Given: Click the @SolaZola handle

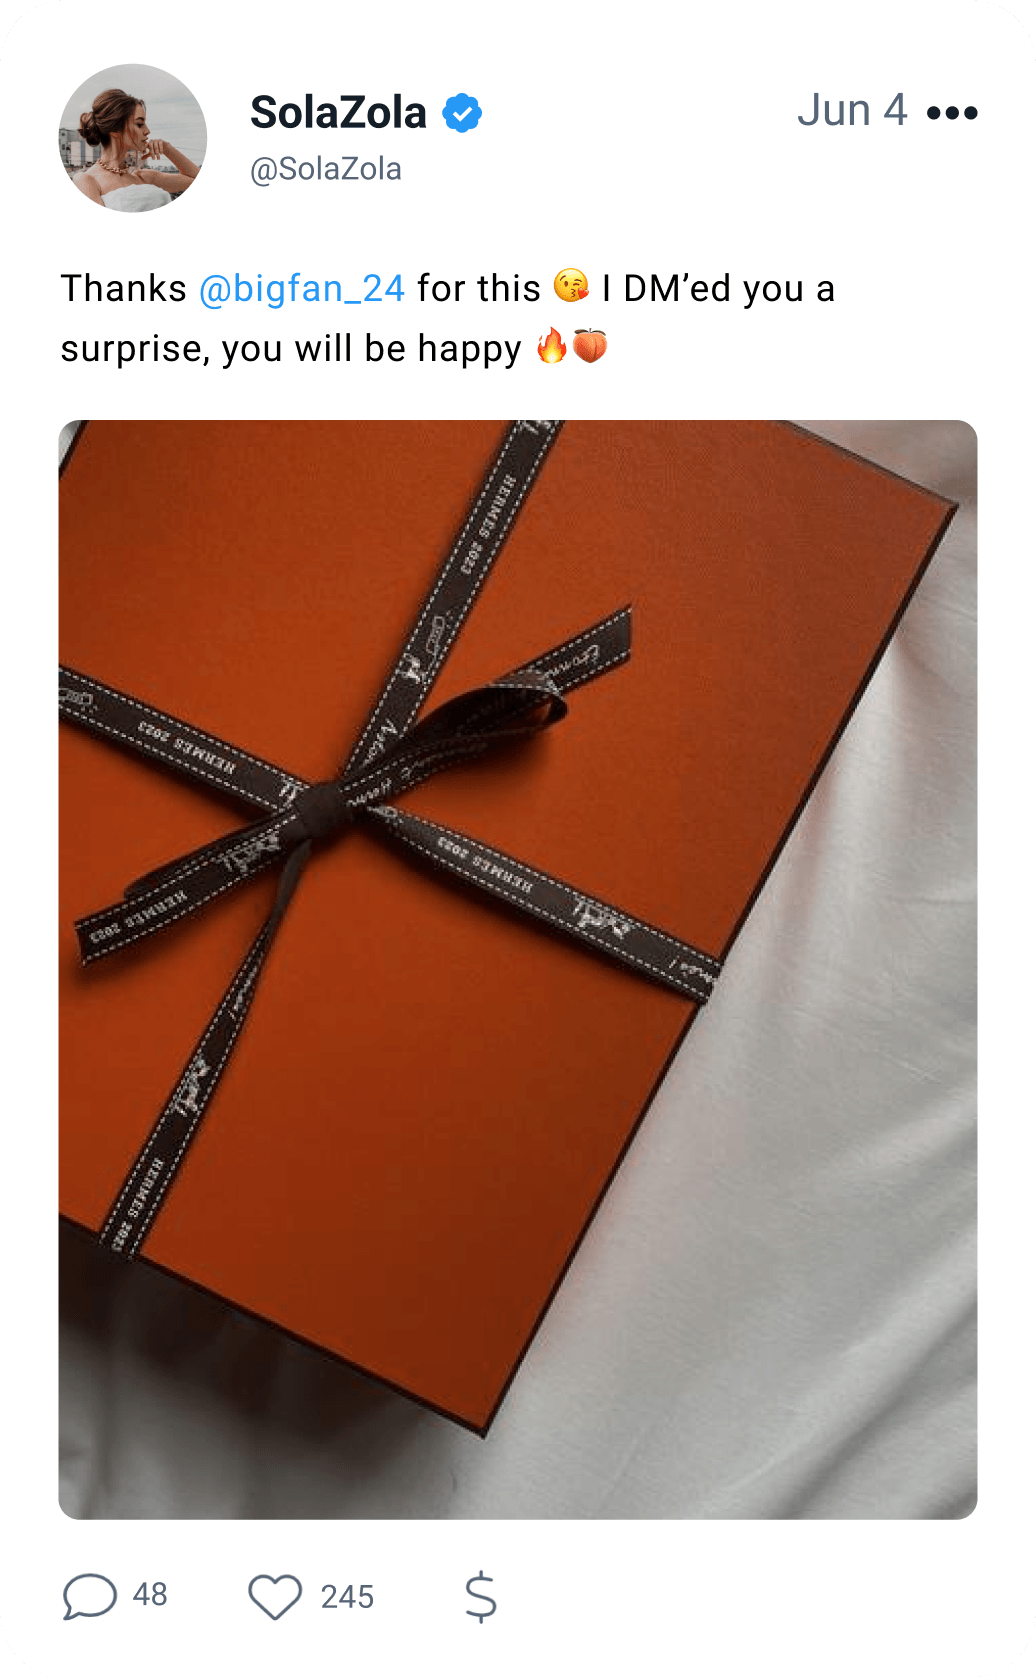Looking at the screenshot, I should coord(326,169).
